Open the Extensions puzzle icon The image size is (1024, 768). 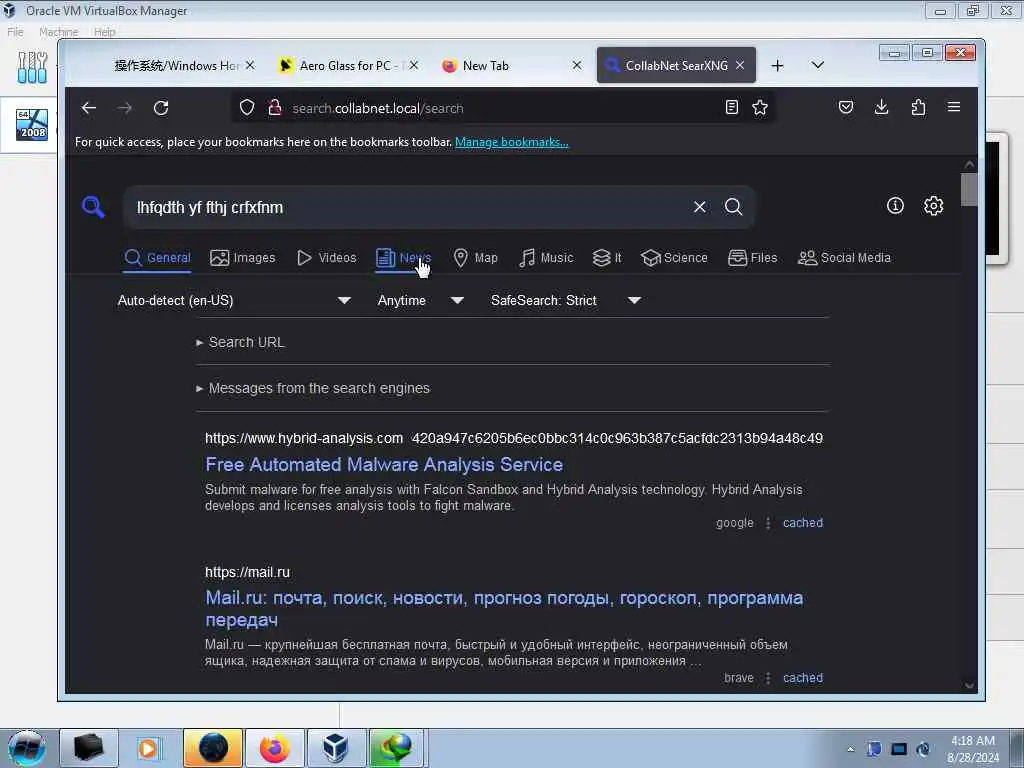pos(918,107)
